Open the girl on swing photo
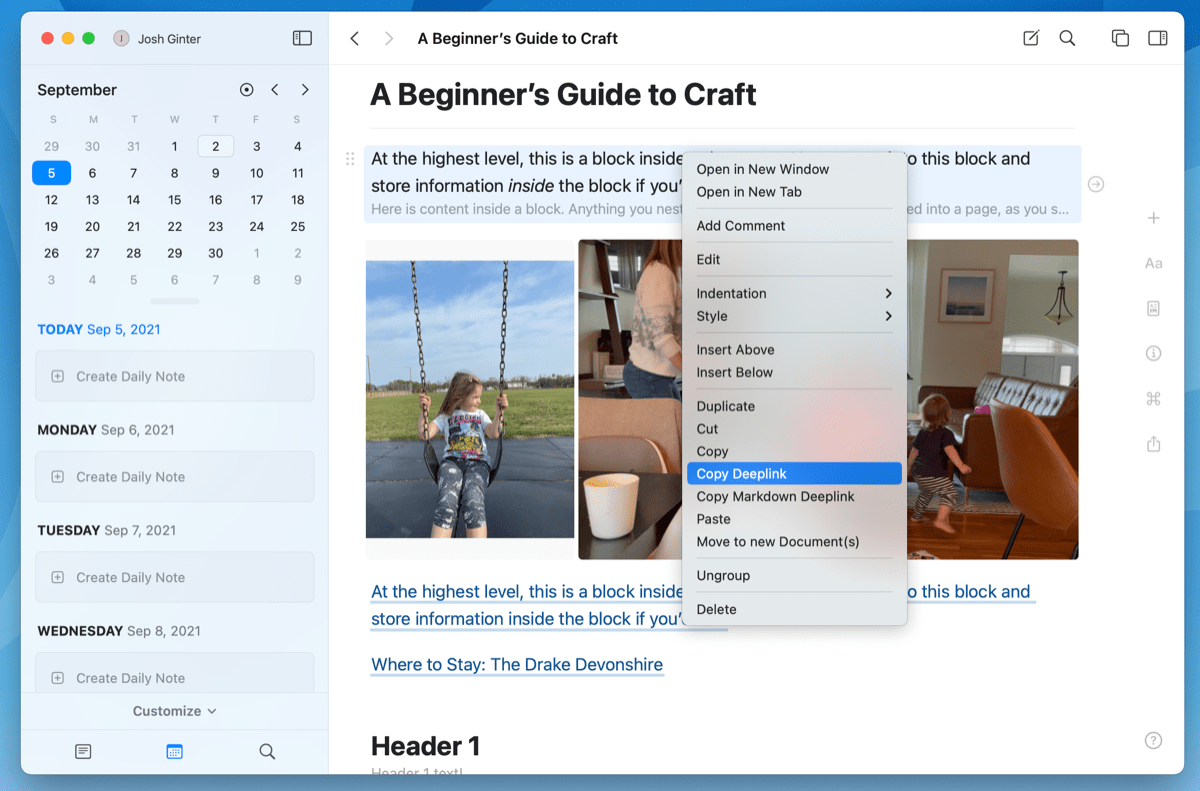 [470, 400]
